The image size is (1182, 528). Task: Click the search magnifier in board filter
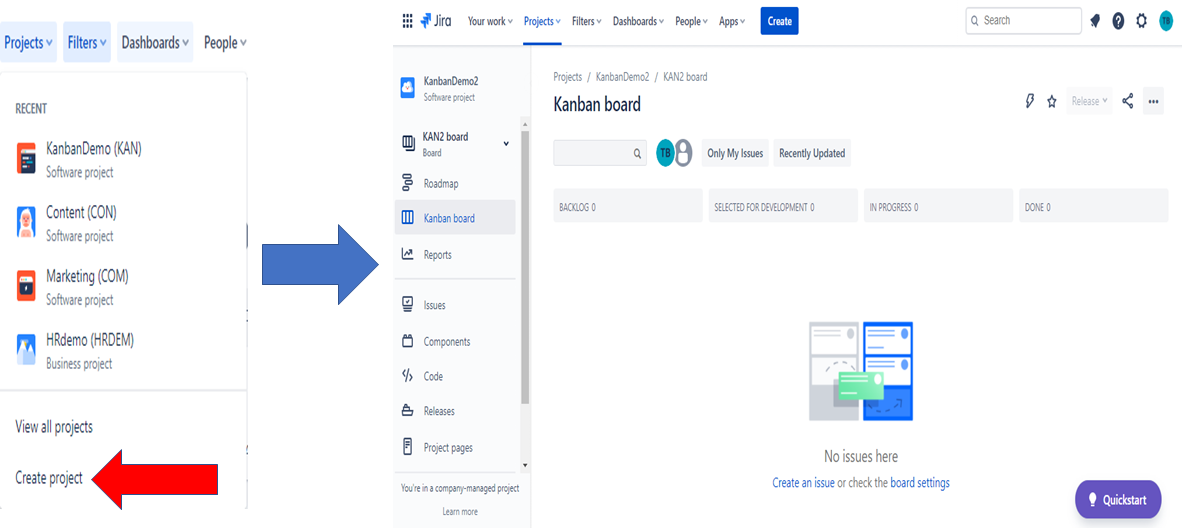pos(637,153)
